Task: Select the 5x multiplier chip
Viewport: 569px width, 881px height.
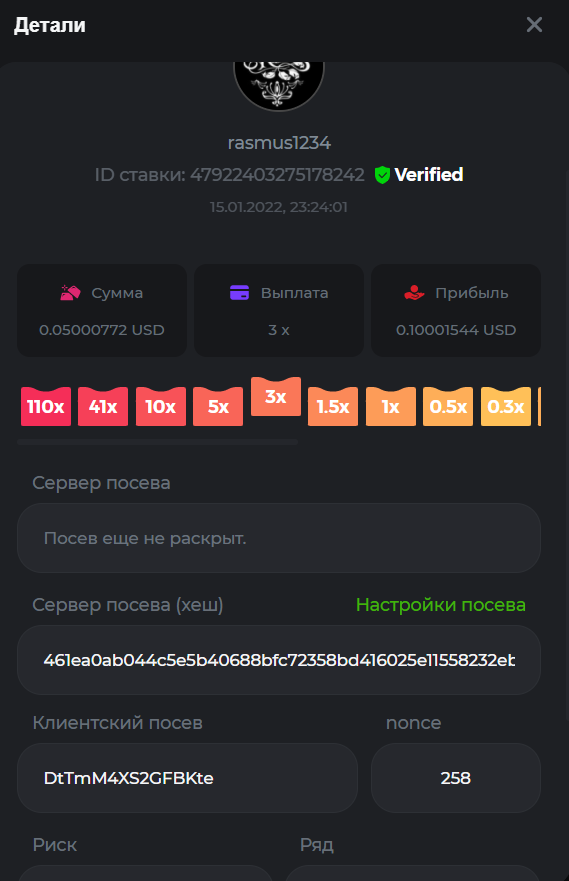Action: point(218,406)
